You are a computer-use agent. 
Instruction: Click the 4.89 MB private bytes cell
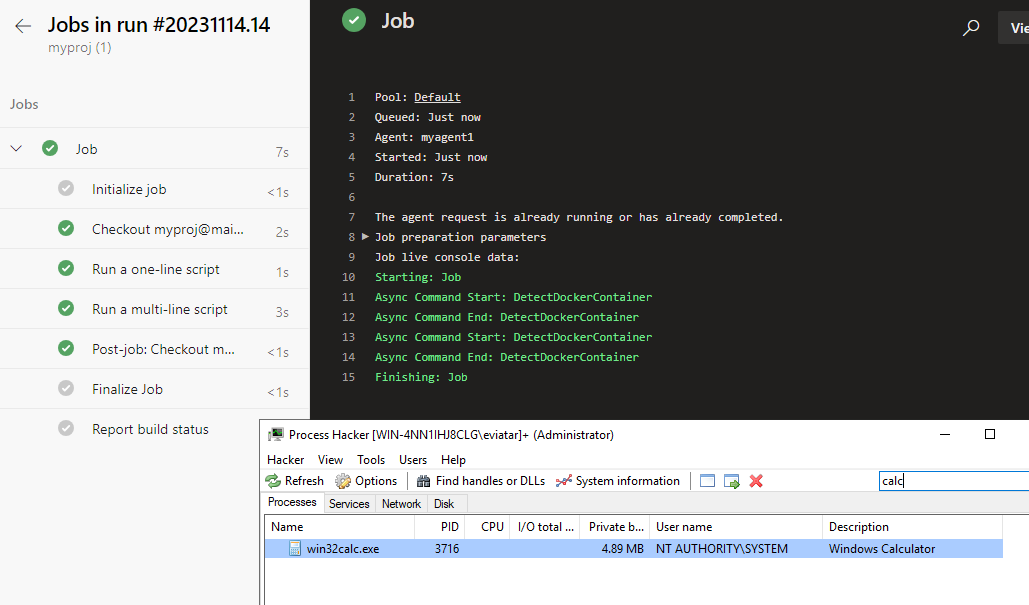pyautogui.click(x=622, y=549)
